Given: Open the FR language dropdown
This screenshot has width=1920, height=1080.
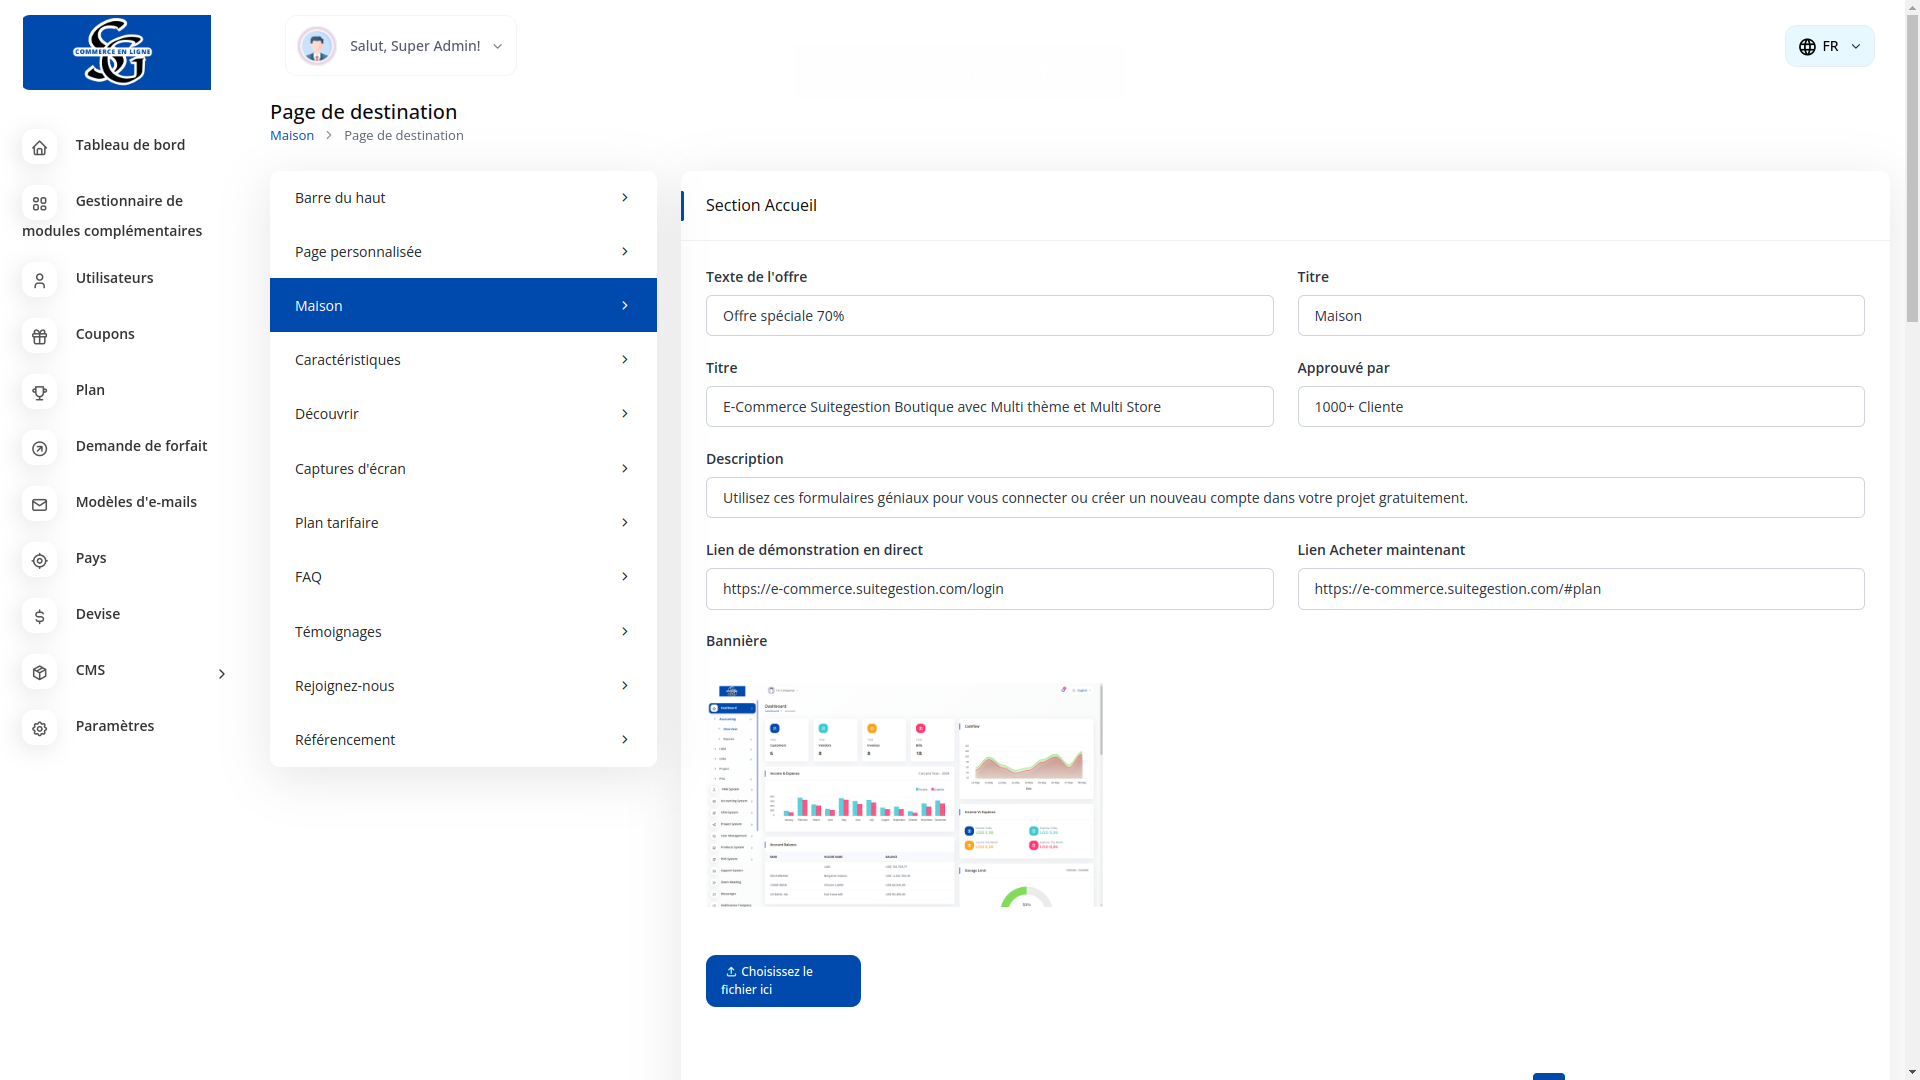Looking at the screenshot, I should pyautogui.click(x=1829, y=46).
